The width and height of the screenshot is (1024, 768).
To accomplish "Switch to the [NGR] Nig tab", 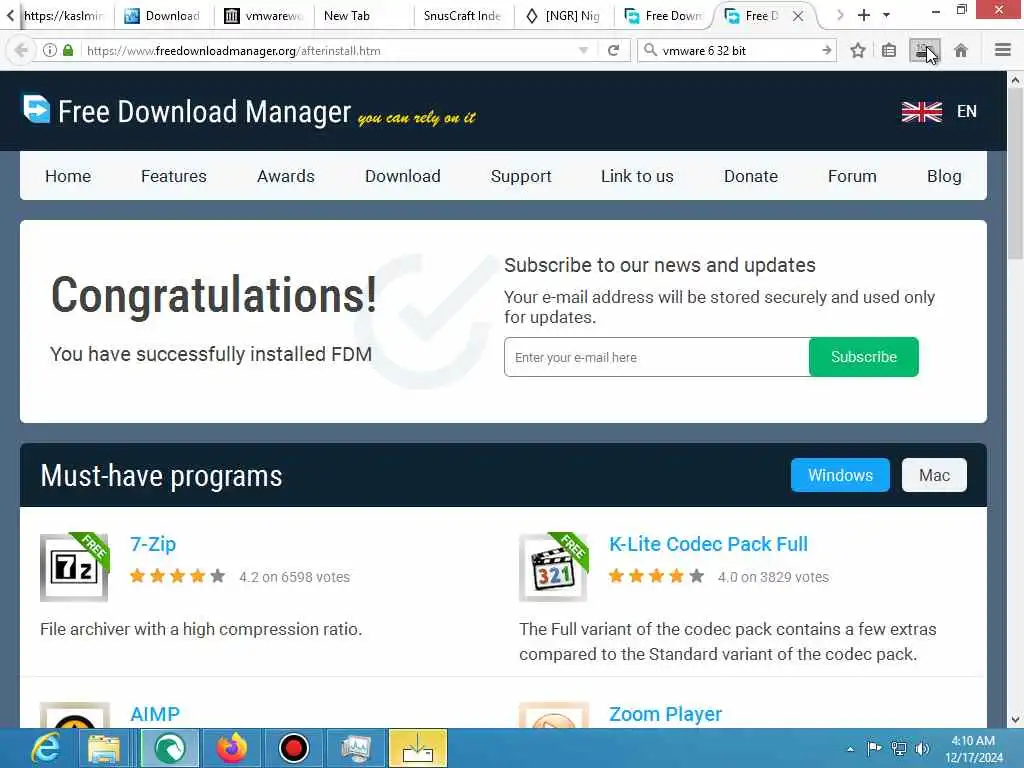I will 563,16.
